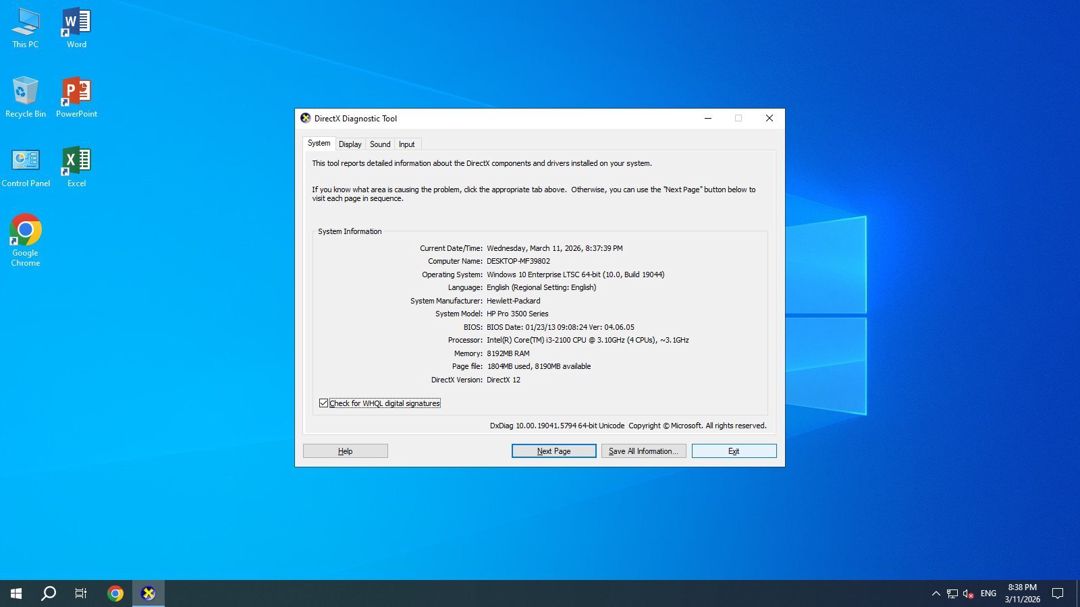The image size is (1080, 607).
Task: Click the HP Pro 3500 Series value
Action: tap(517, 313)
